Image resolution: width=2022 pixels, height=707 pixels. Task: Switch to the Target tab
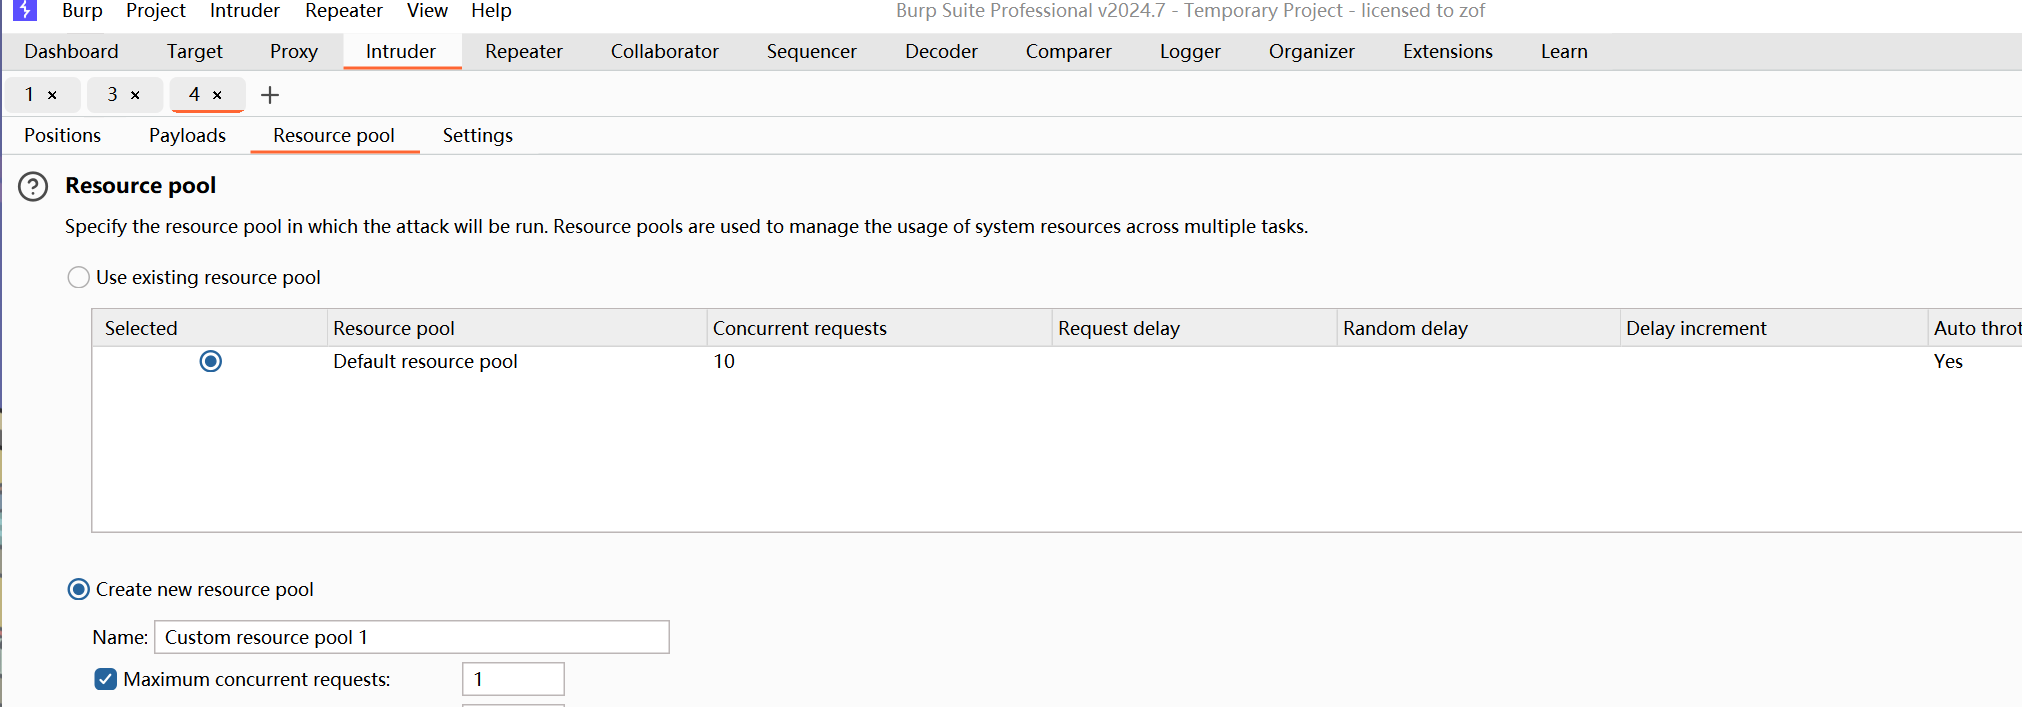[x=195, y=51]
